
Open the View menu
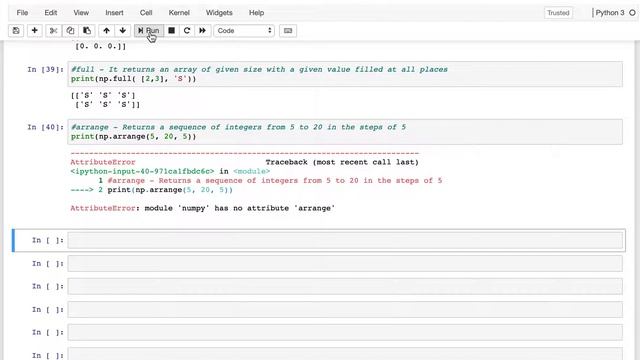point(81,13)
